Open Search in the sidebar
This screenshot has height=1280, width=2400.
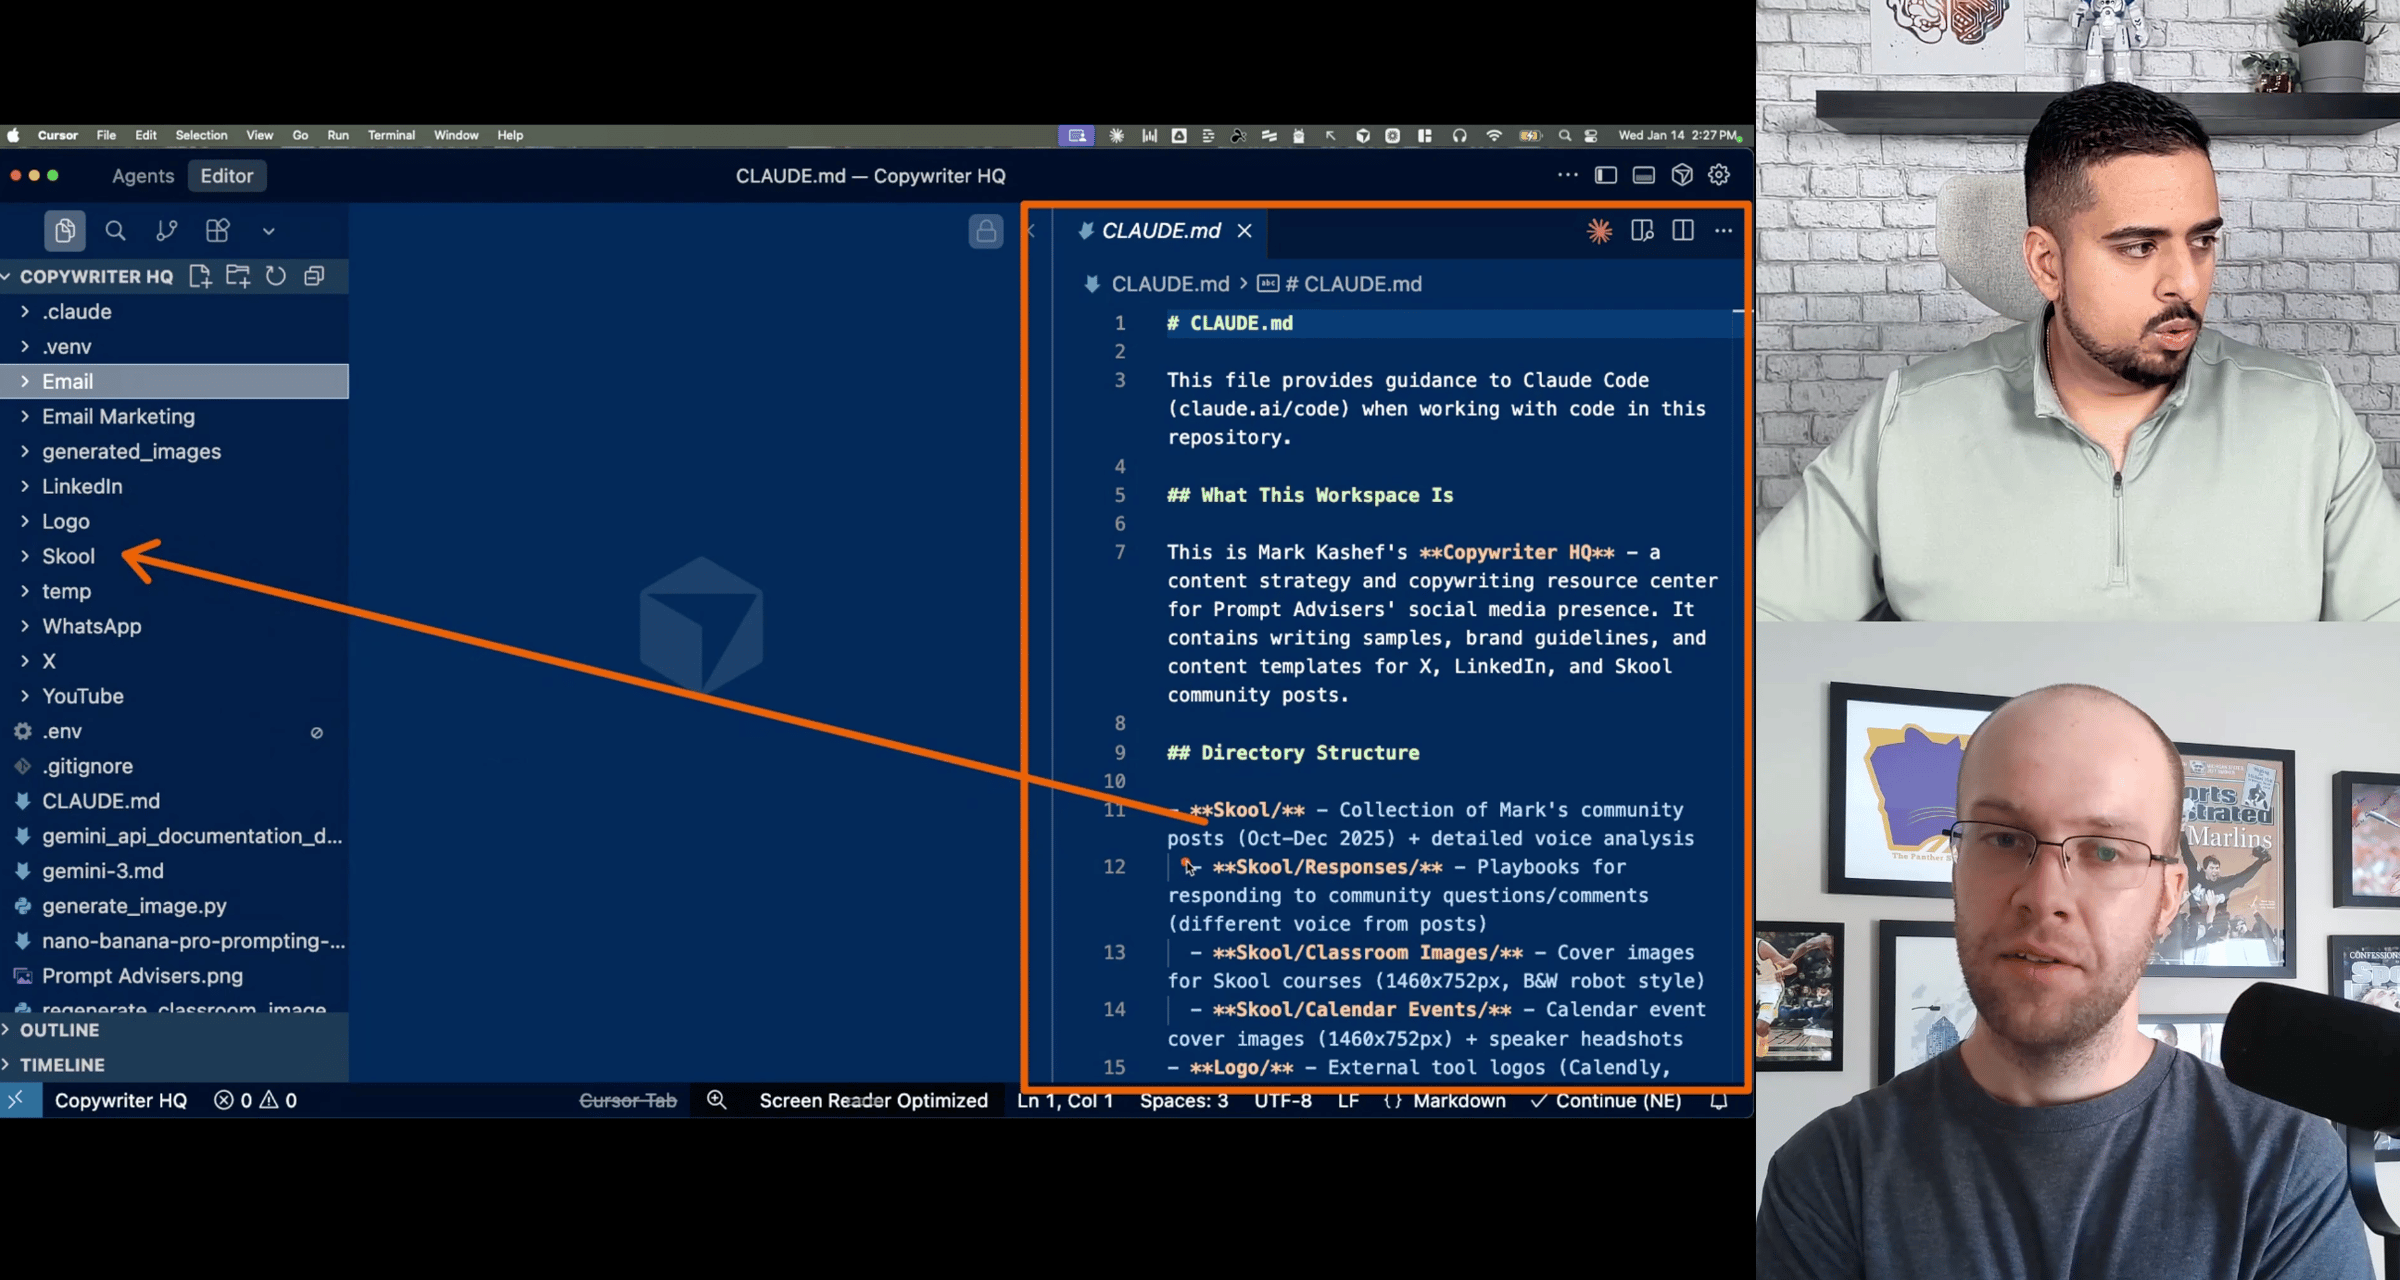(x=115, y=231)
